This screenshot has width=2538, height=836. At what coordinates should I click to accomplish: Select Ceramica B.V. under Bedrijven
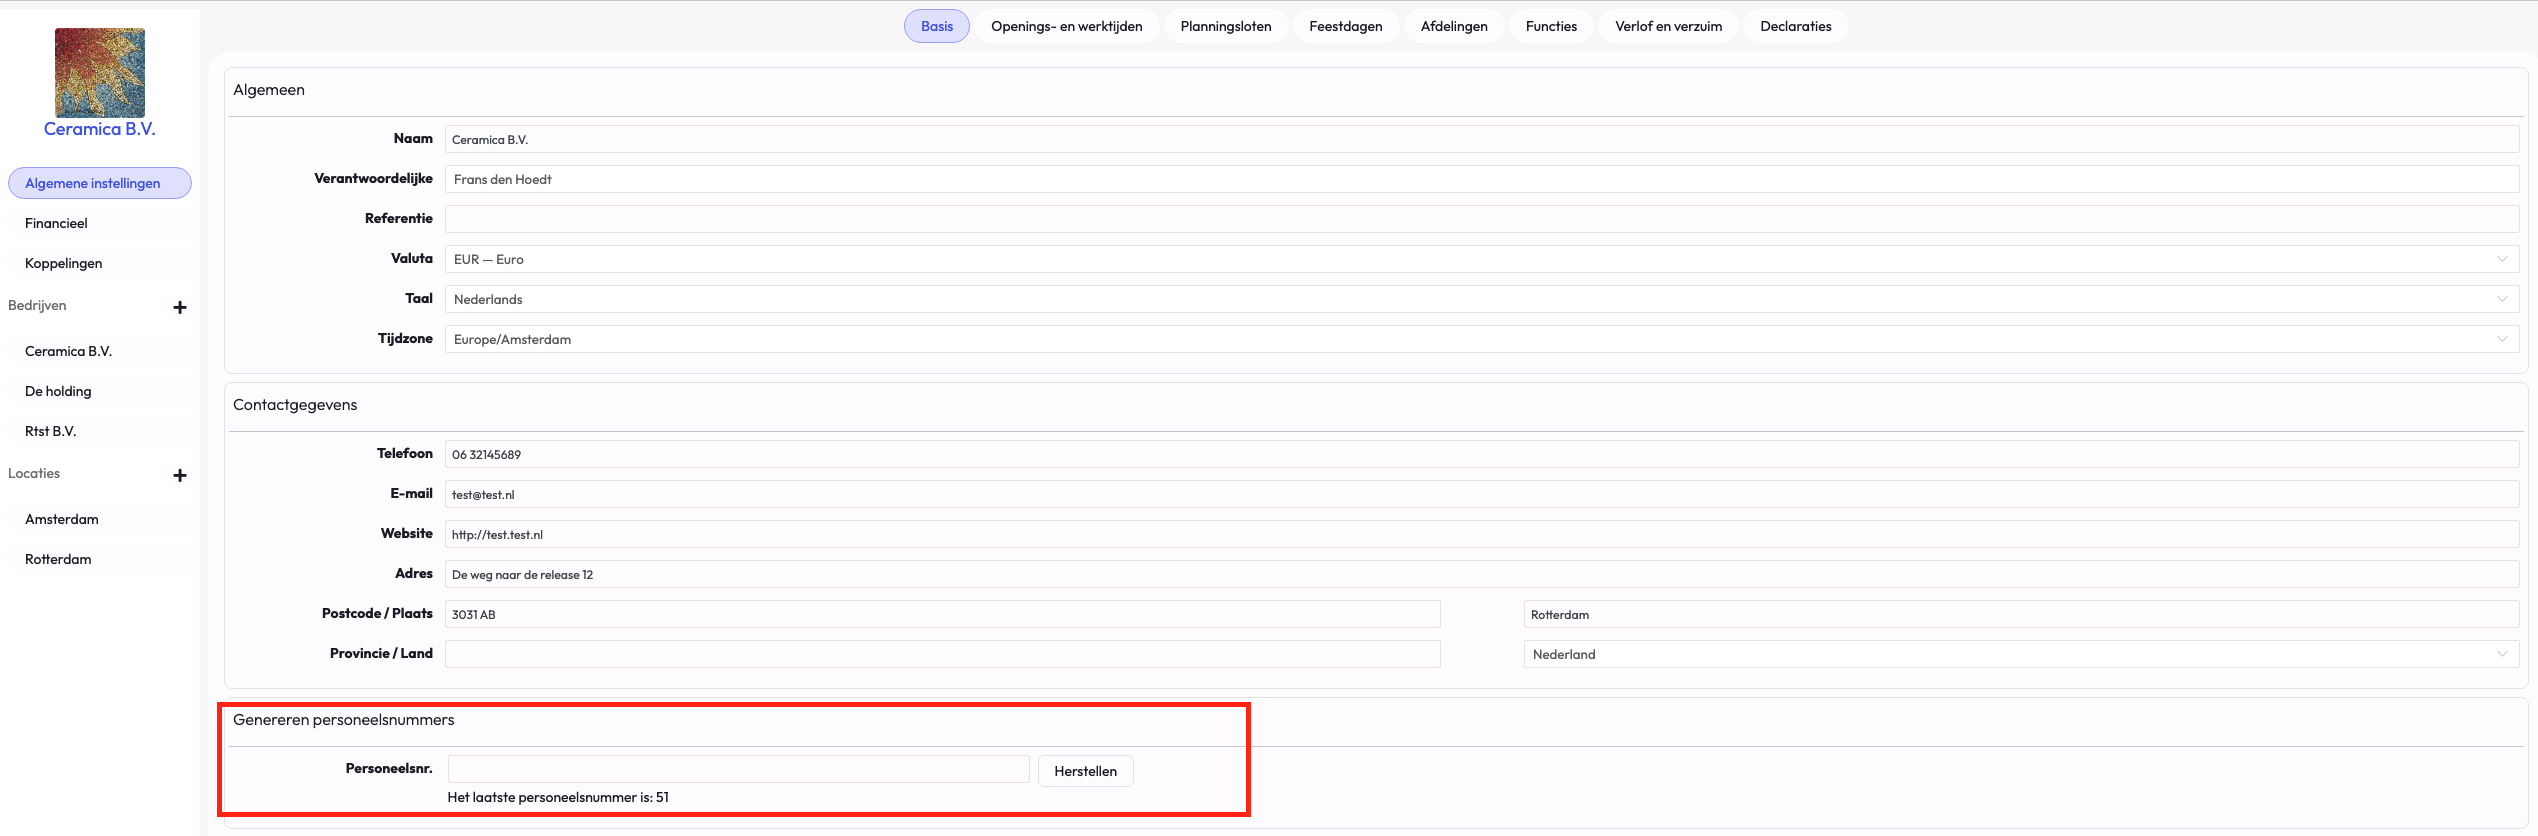100,351
